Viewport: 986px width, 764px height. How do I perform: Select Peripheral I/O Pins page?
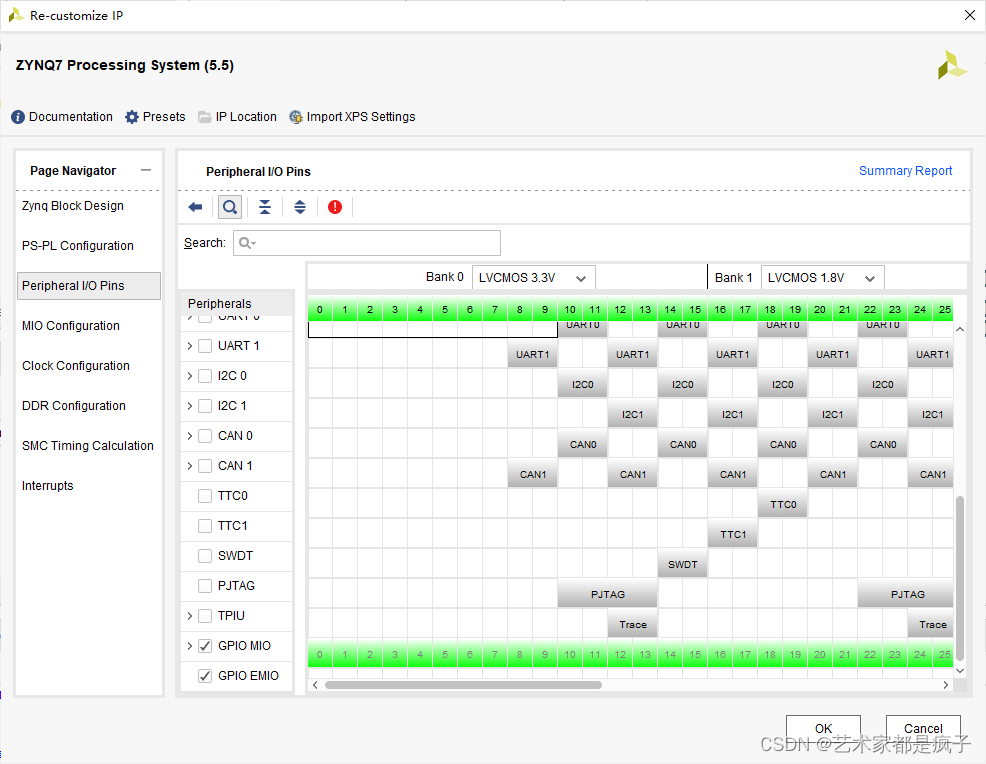(89, 285)
